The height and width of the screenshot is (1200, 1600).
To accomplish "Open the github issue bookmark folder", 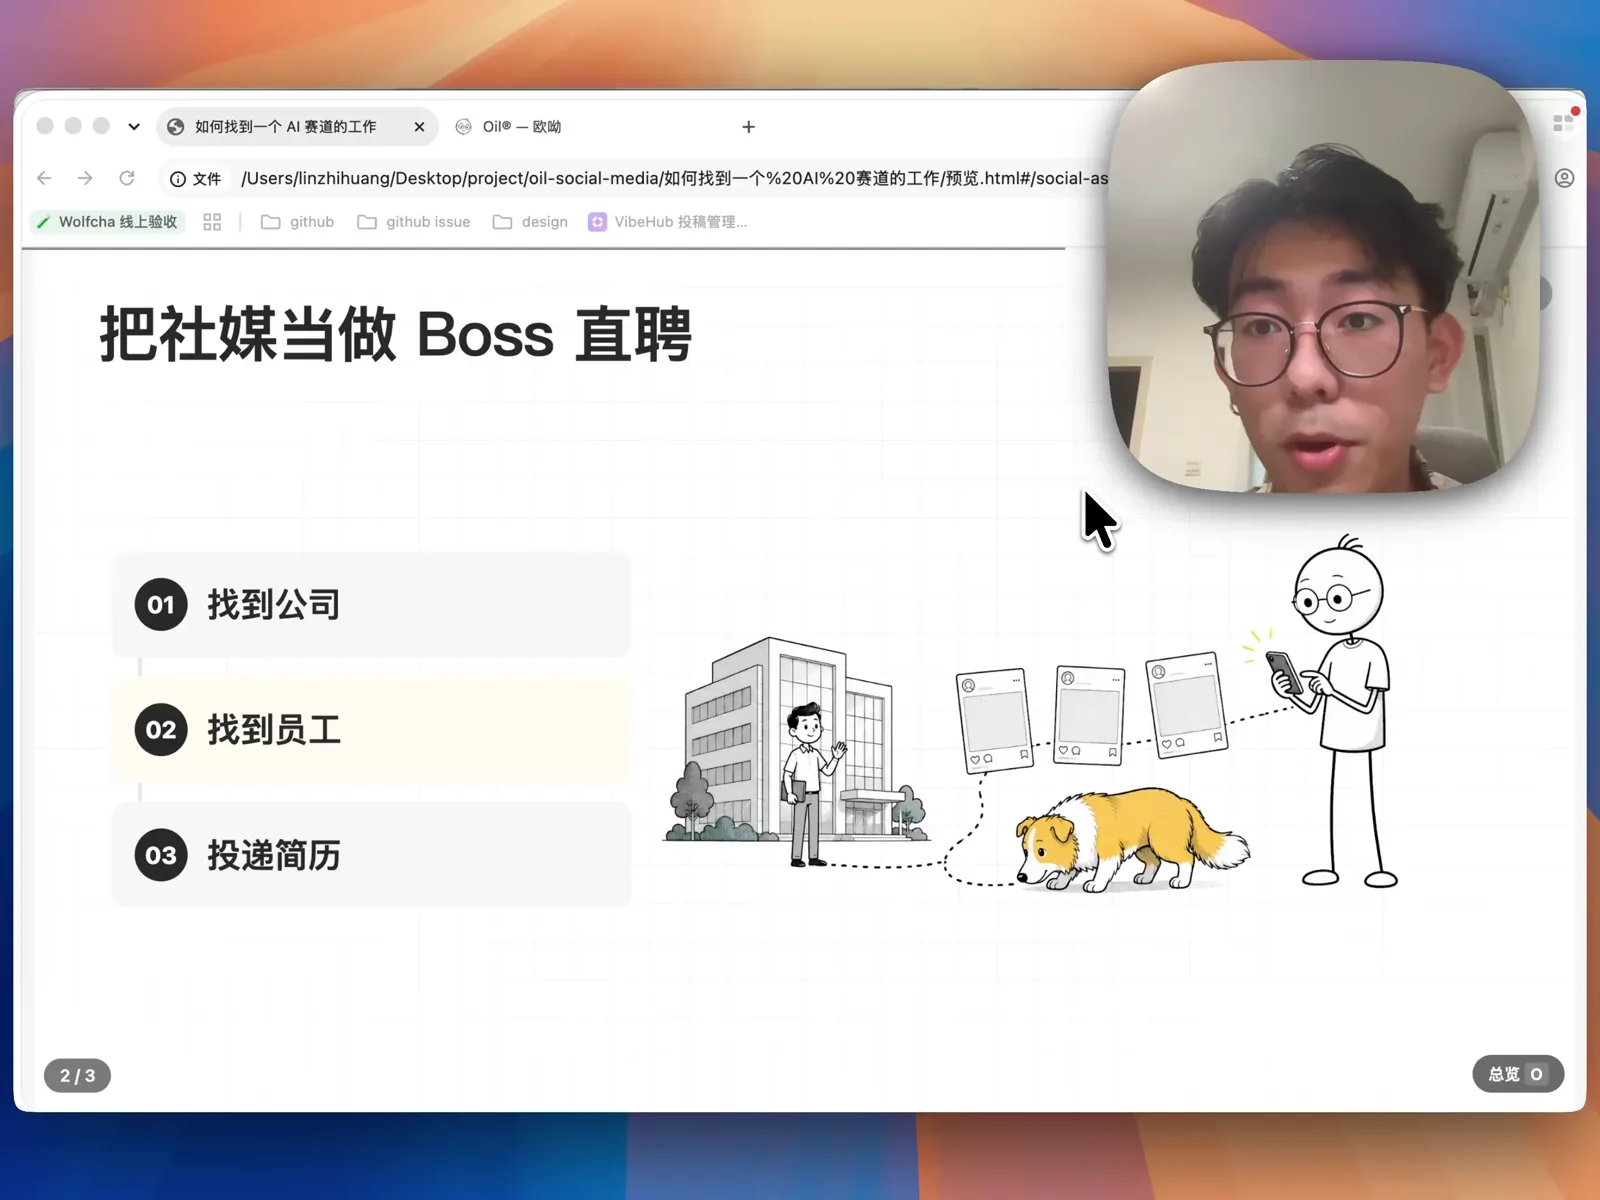I will coord(413,222).
